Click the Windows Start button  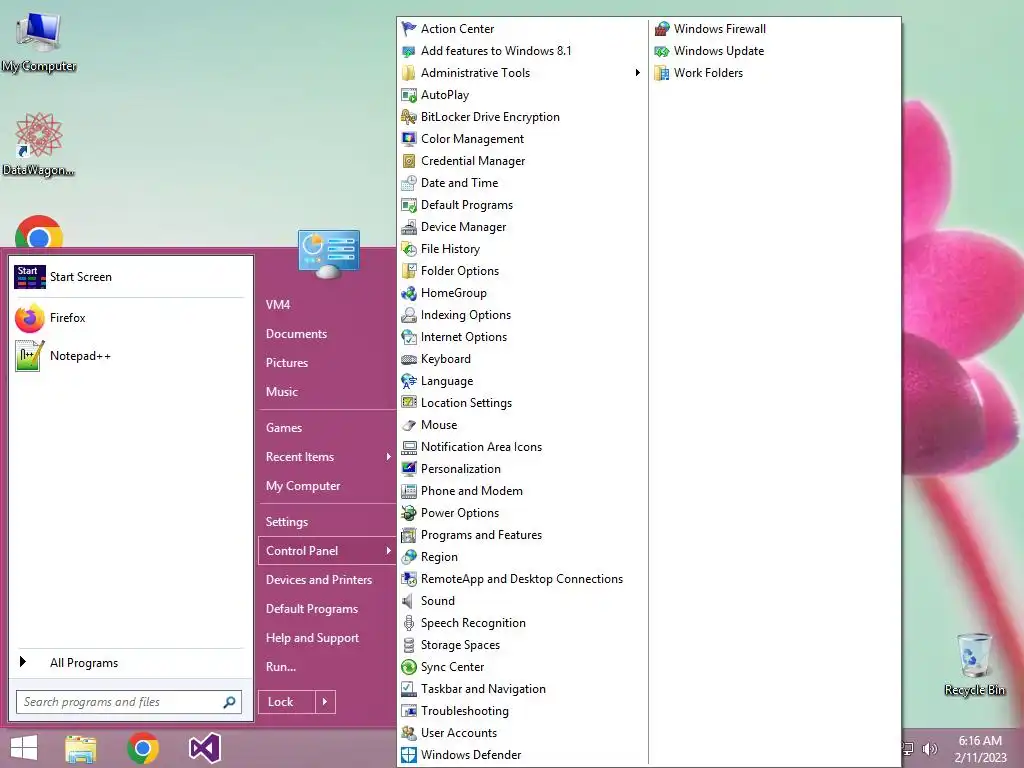(x=24, y=748)
